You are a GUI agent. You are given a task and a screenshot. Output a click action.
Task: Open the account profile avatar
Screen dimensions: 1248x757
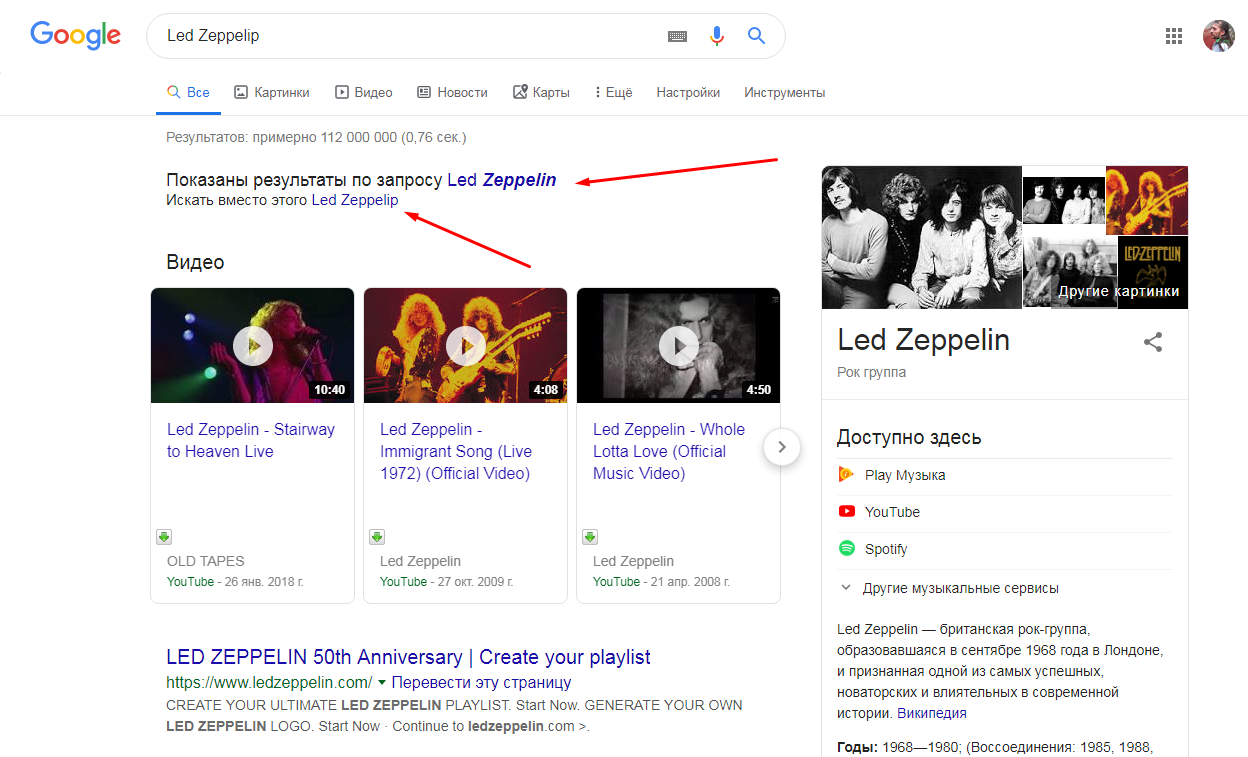coord(1218,36)
